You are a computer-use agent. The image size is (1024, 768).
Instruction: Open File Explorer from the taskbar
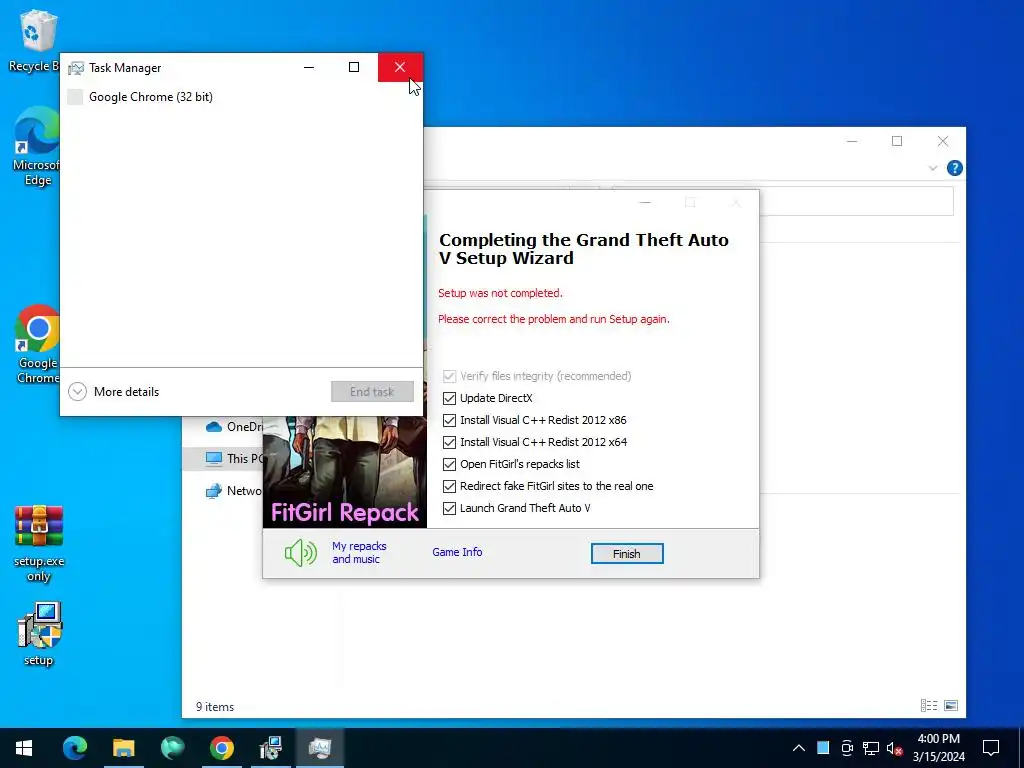point(123,748)
